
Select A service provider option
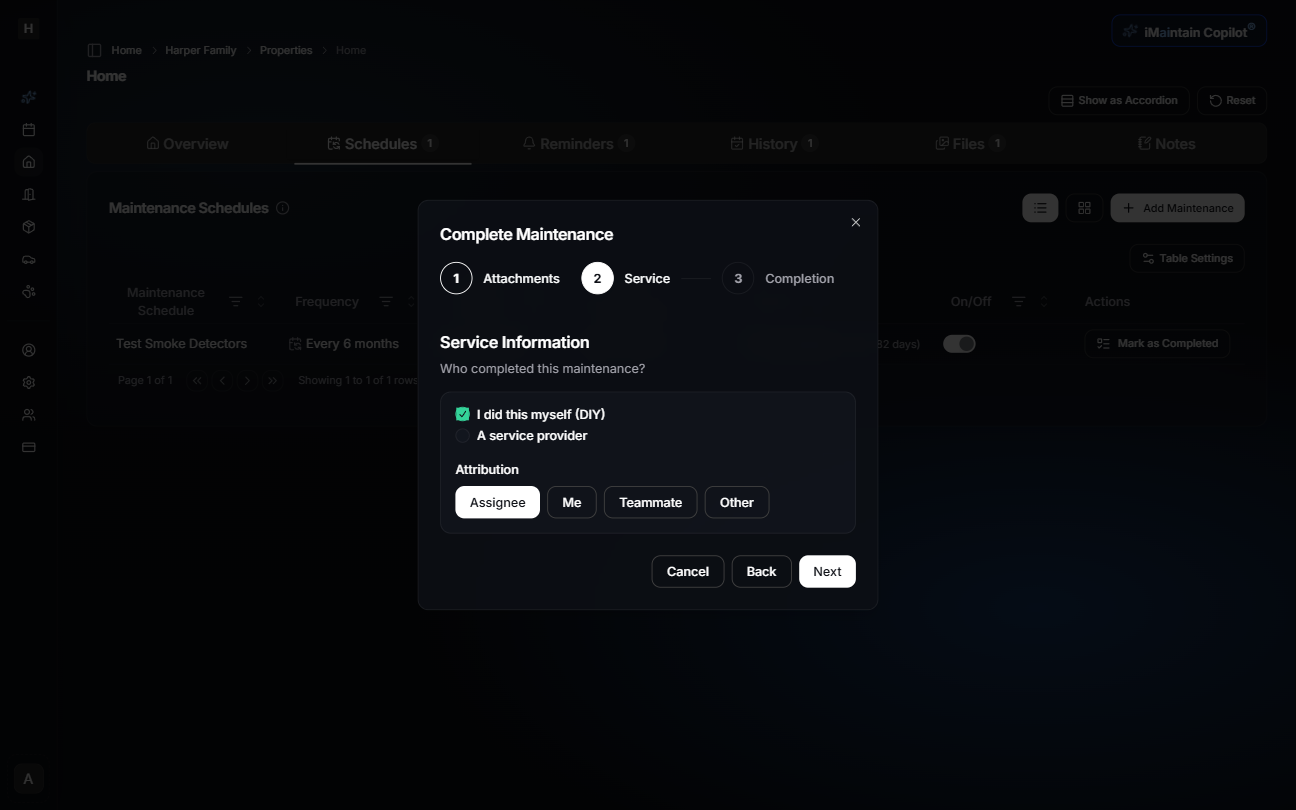click(x=462, y=435)
